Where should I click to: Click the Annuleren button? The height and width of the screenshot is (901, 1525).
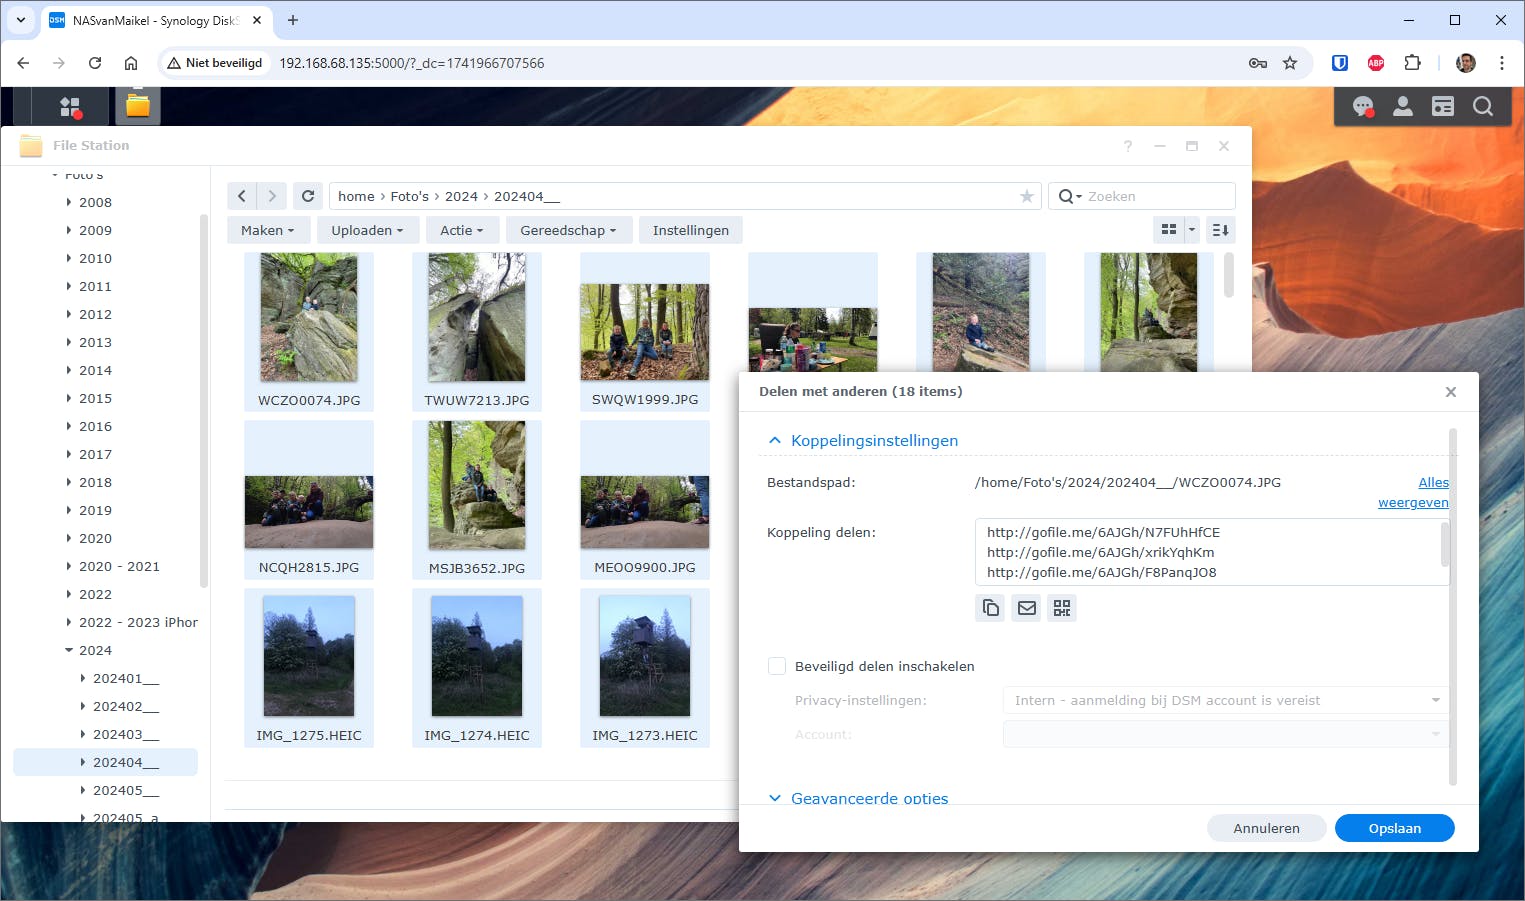tap(1266, 828)
